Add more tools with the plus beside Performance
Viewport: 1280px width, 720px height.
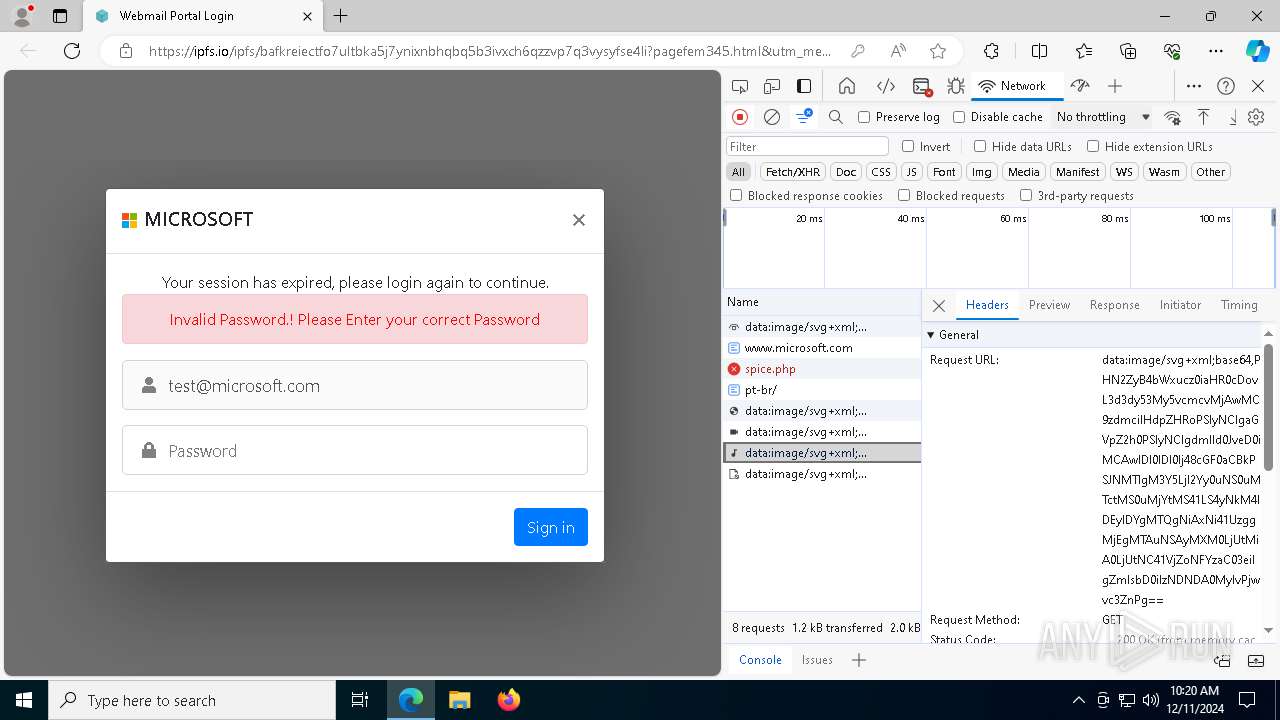click(x=1115, y=86)
